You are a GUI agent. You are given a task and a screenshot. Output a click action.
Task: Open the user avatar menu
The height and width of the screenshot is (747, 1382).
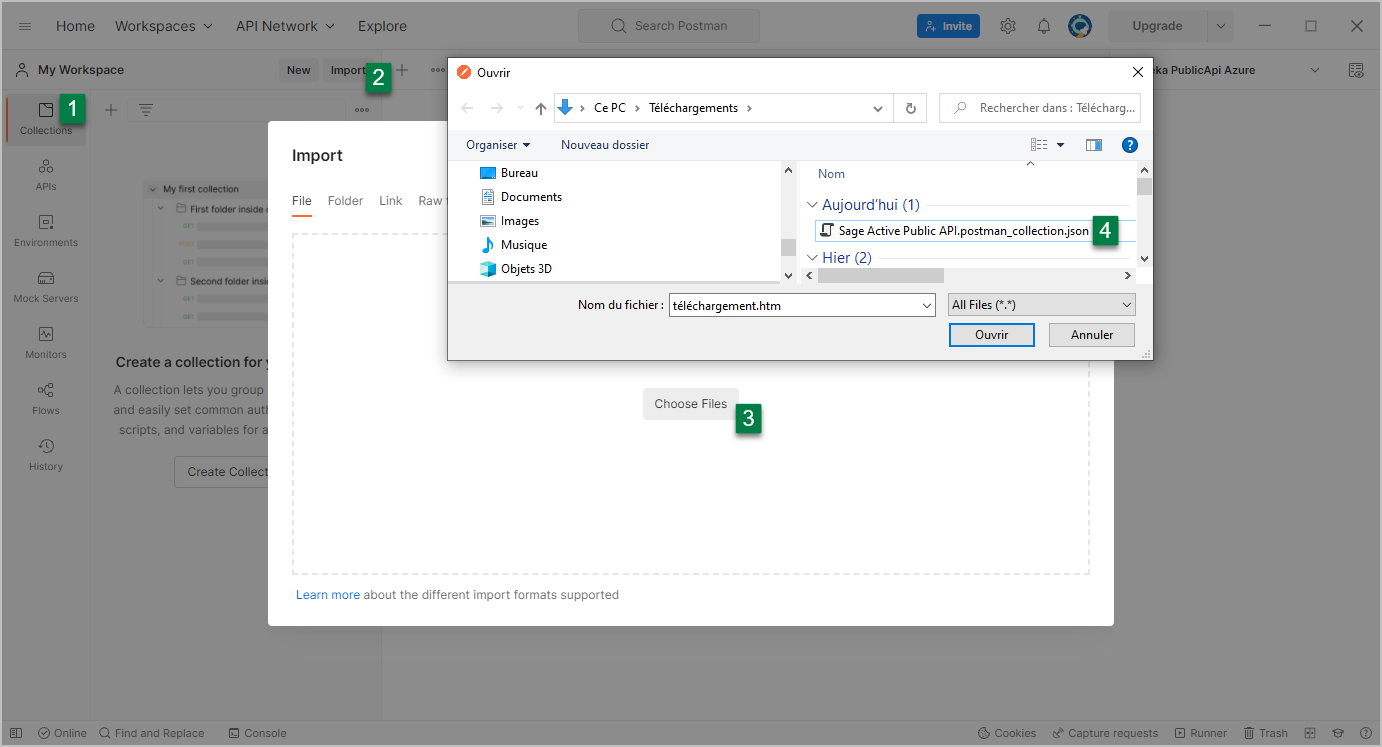1080,26
